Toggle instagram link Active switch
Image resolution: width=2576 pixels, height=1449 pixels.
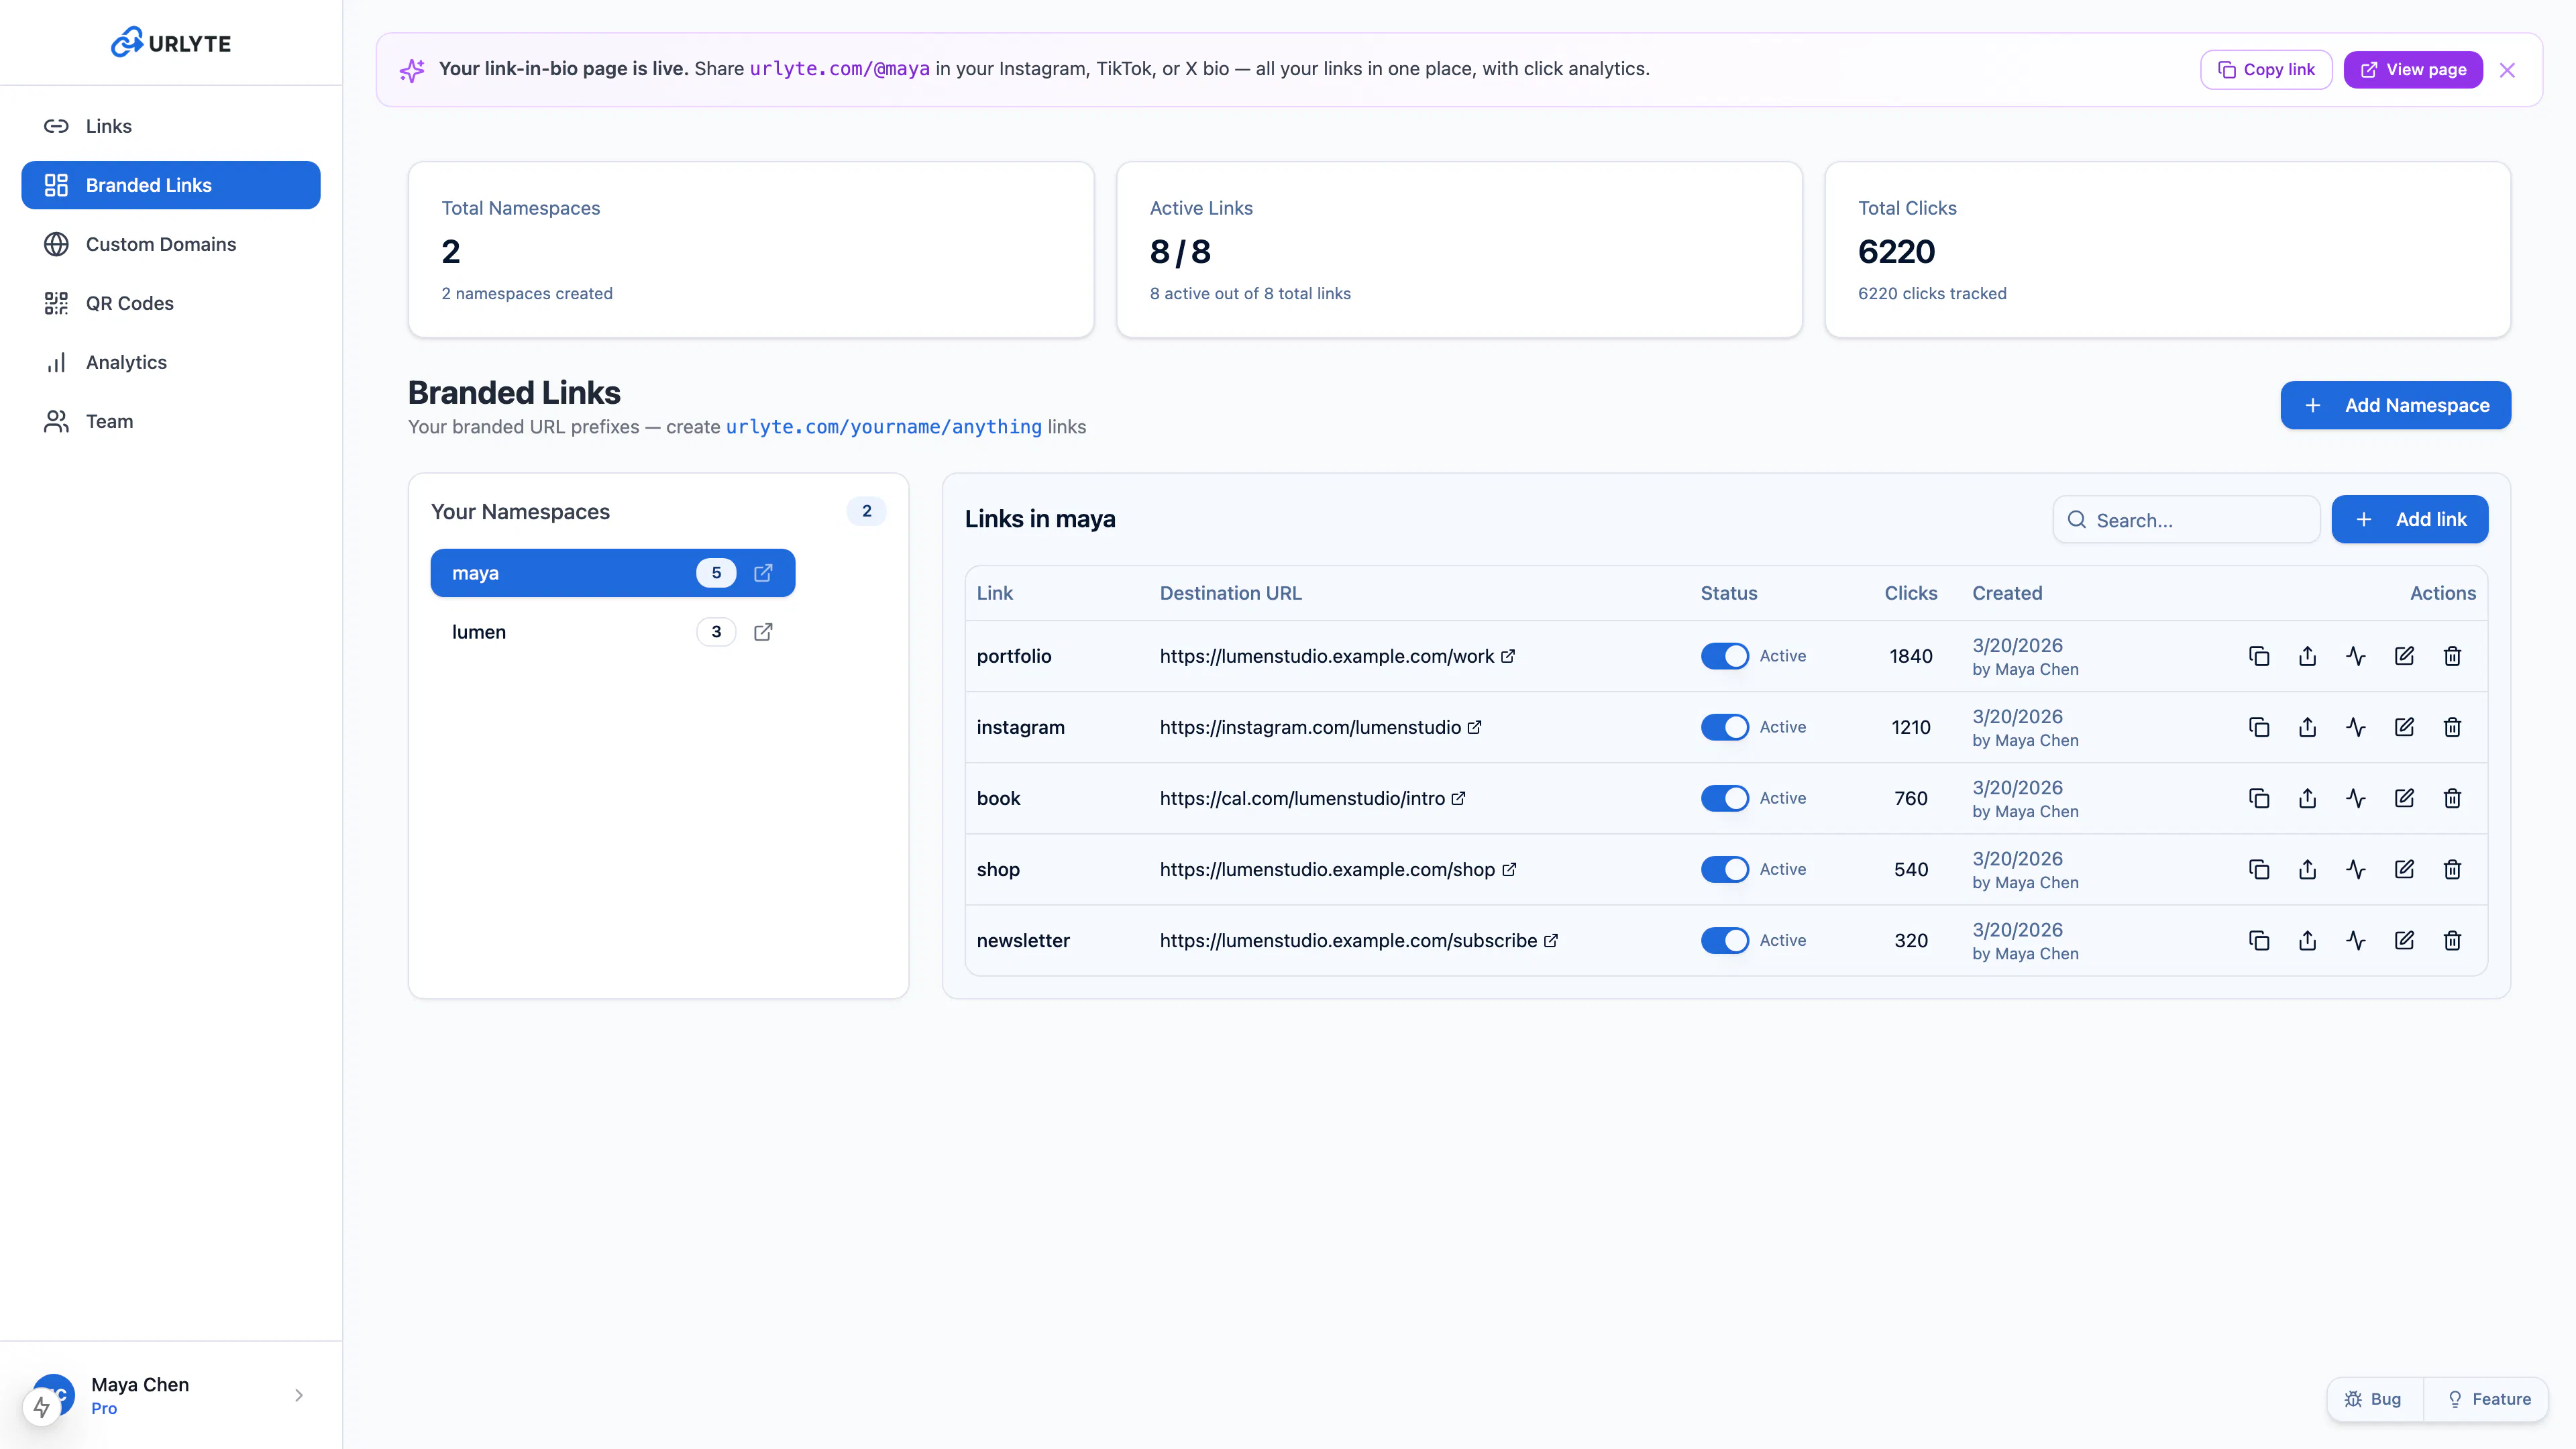click(1725, 727)
